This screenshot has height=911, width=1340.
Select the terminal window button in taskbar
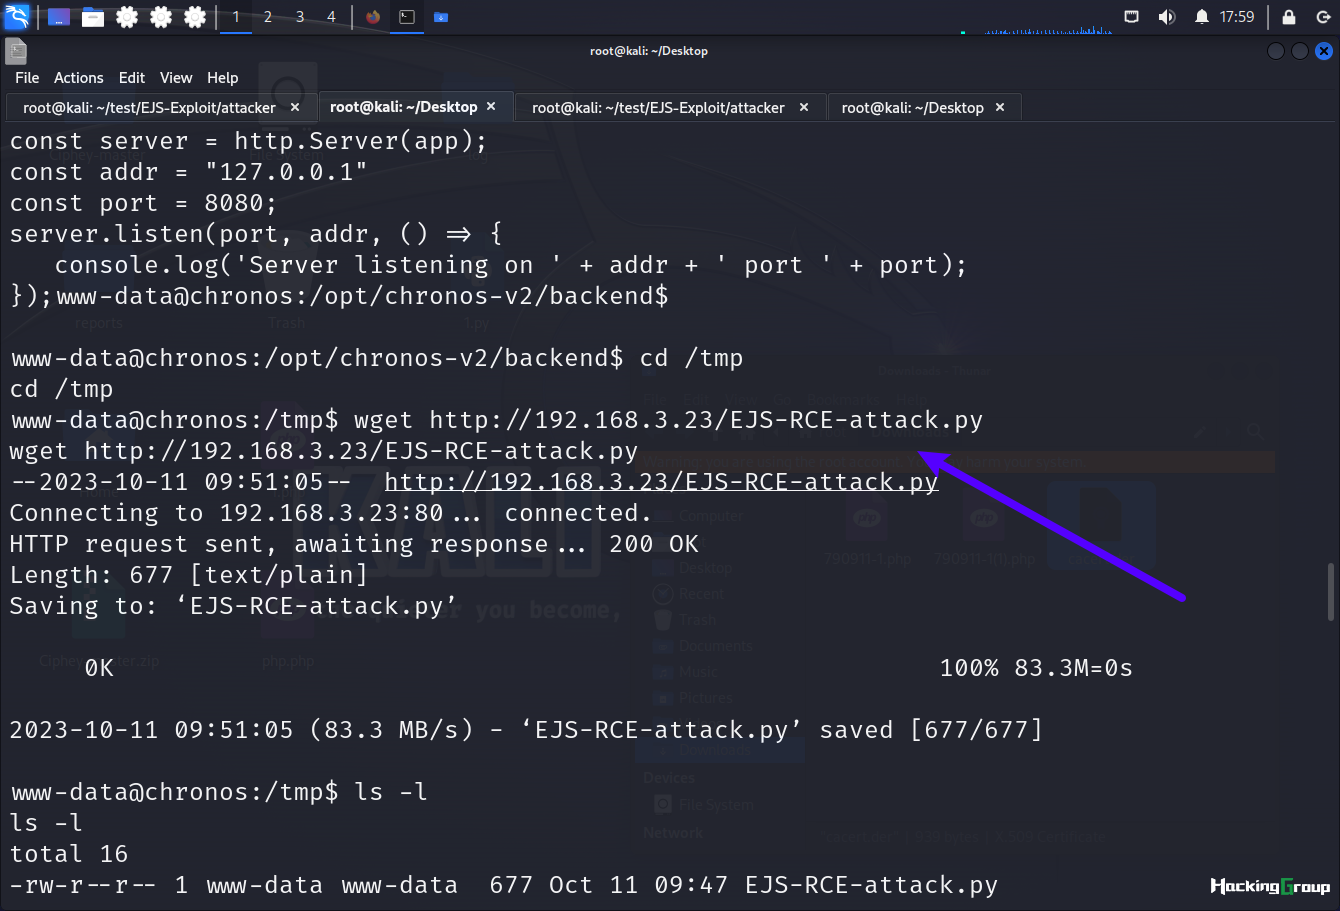[407, 17]
